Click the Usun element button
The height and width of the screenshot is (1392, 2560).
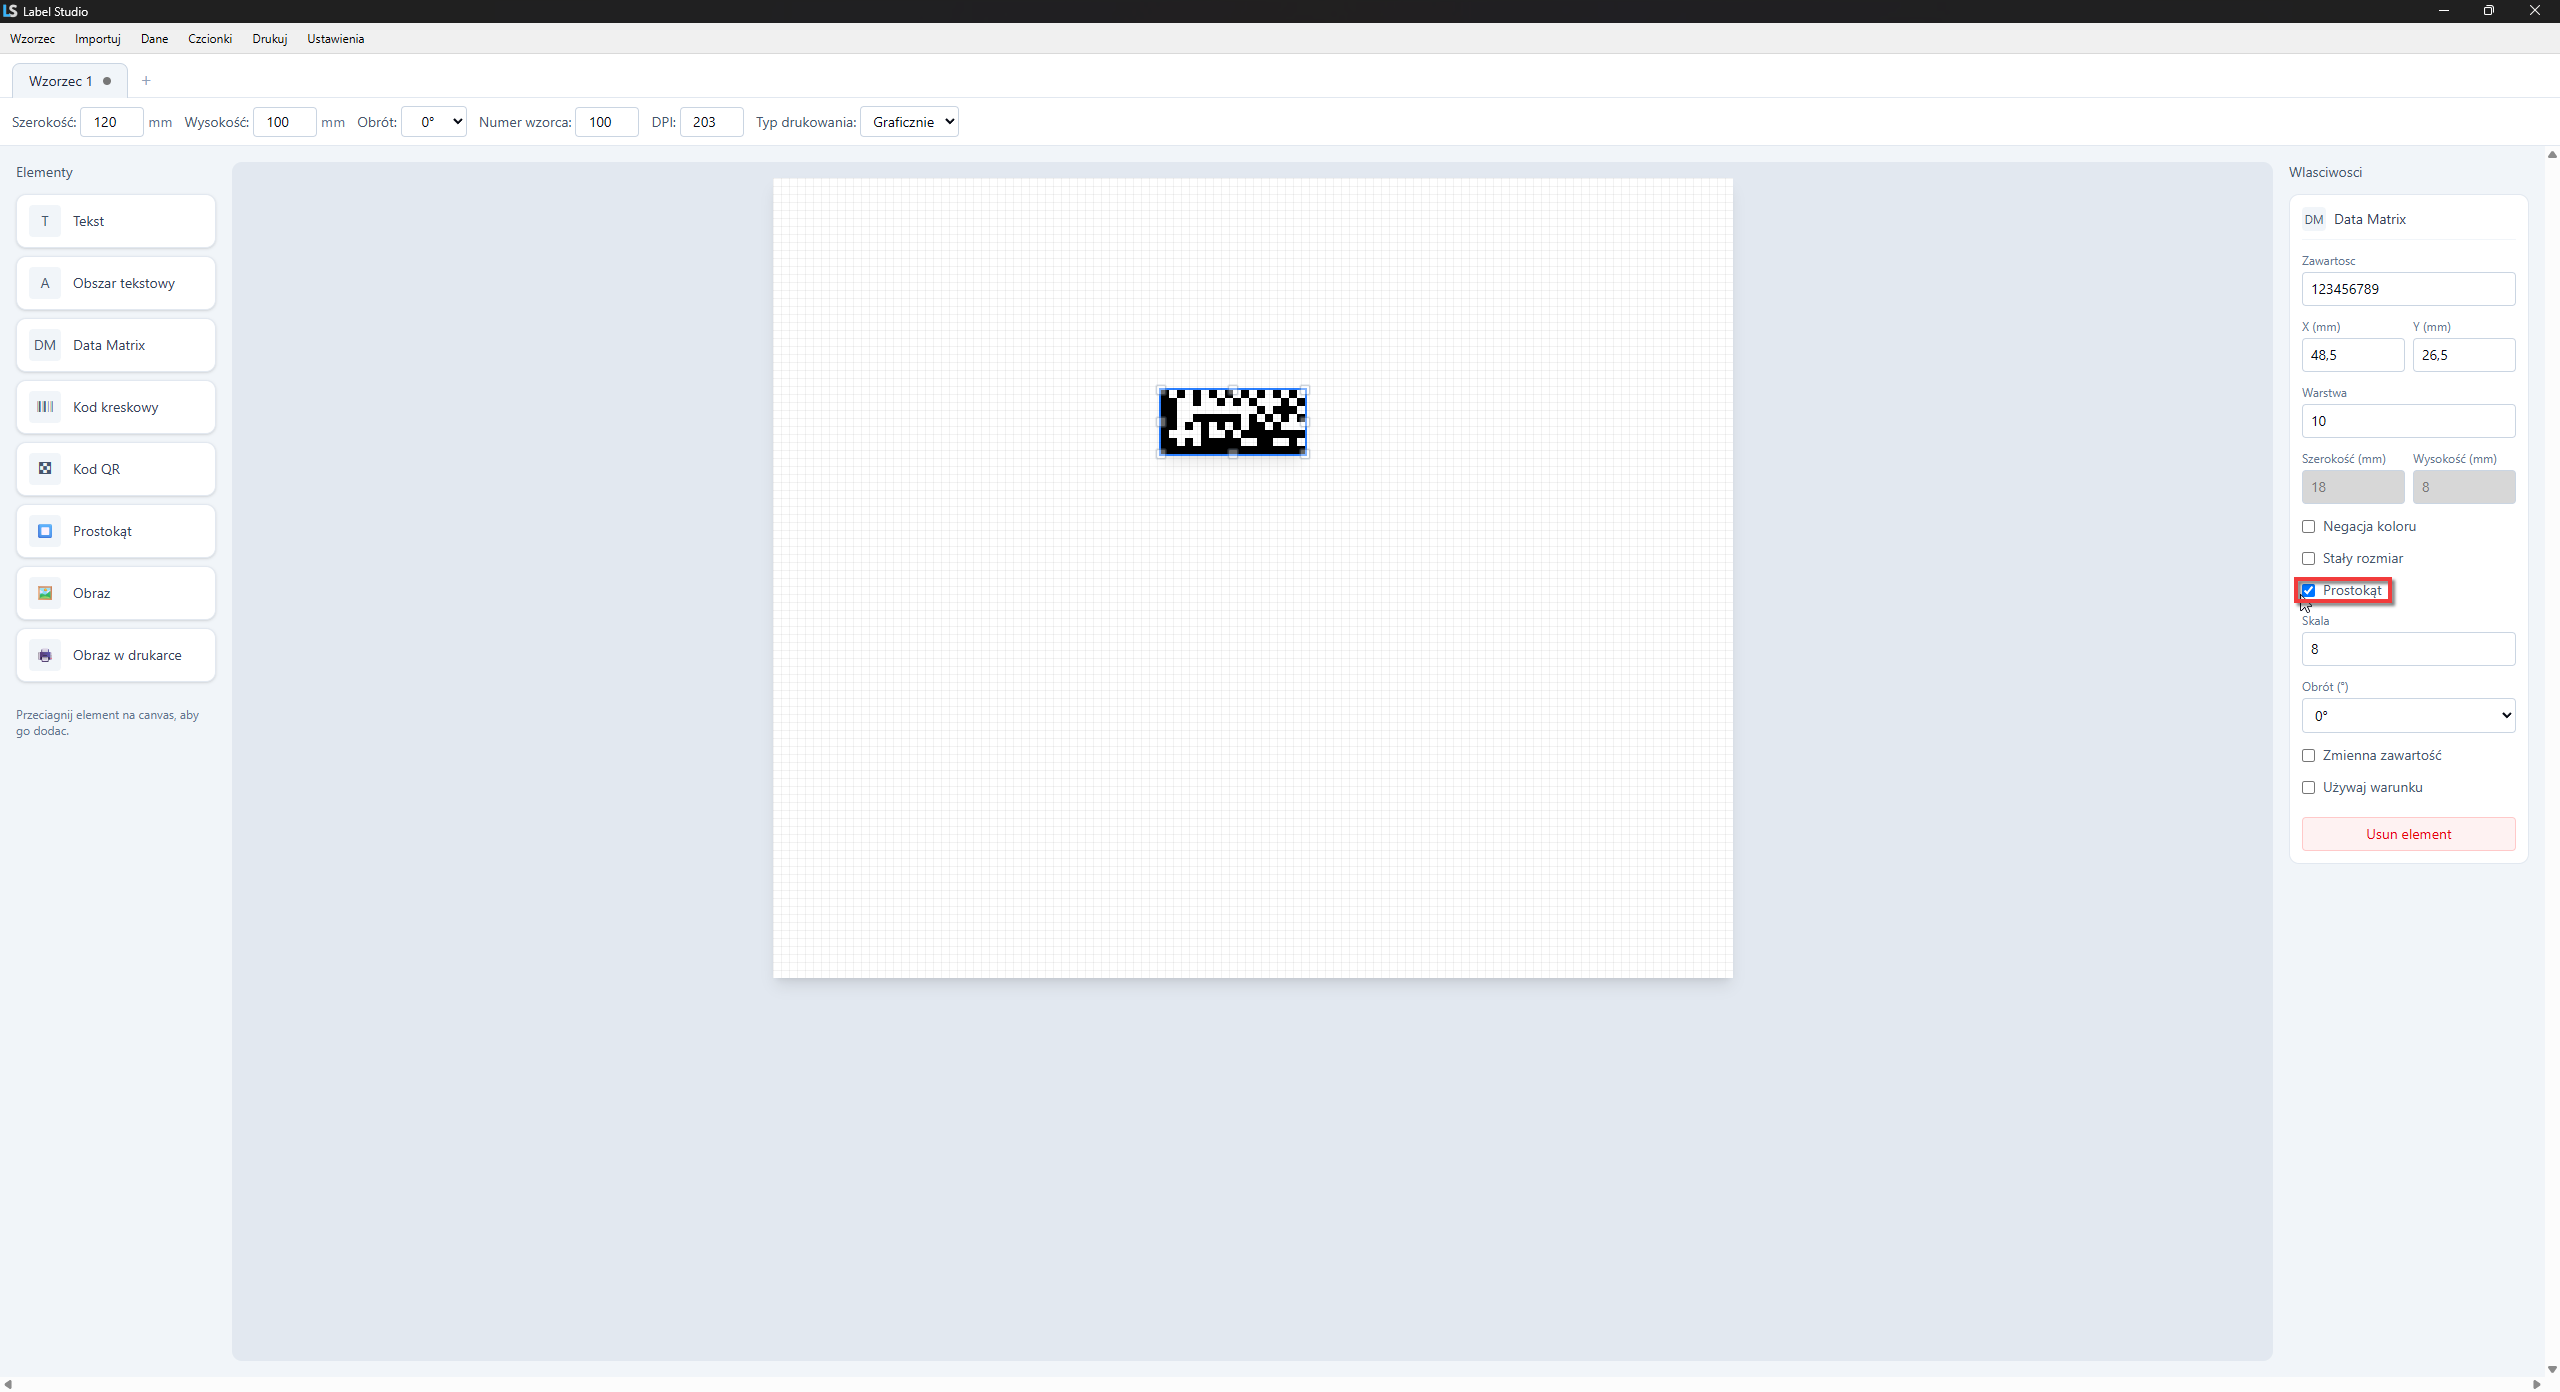click(2408, 834)
